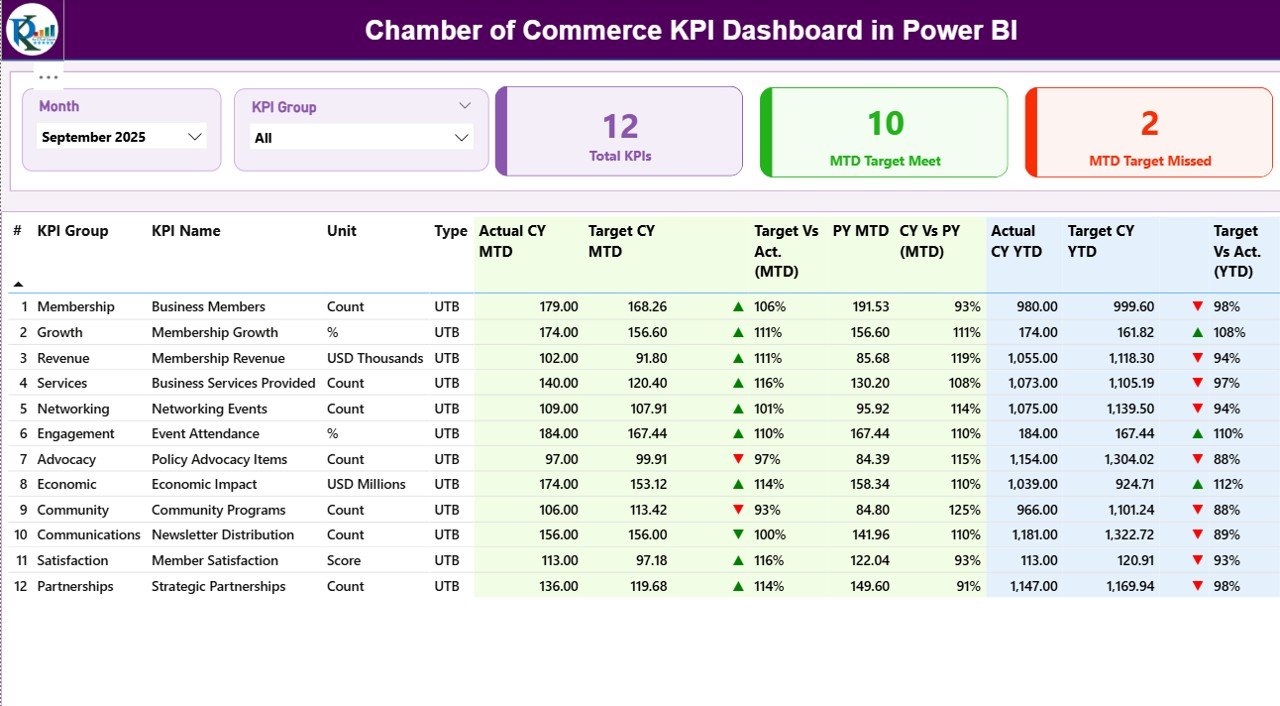Screen dimensions: 1280x706
Task: Open the September 2025 Month dropdown
Action: [x=194, y=137]
